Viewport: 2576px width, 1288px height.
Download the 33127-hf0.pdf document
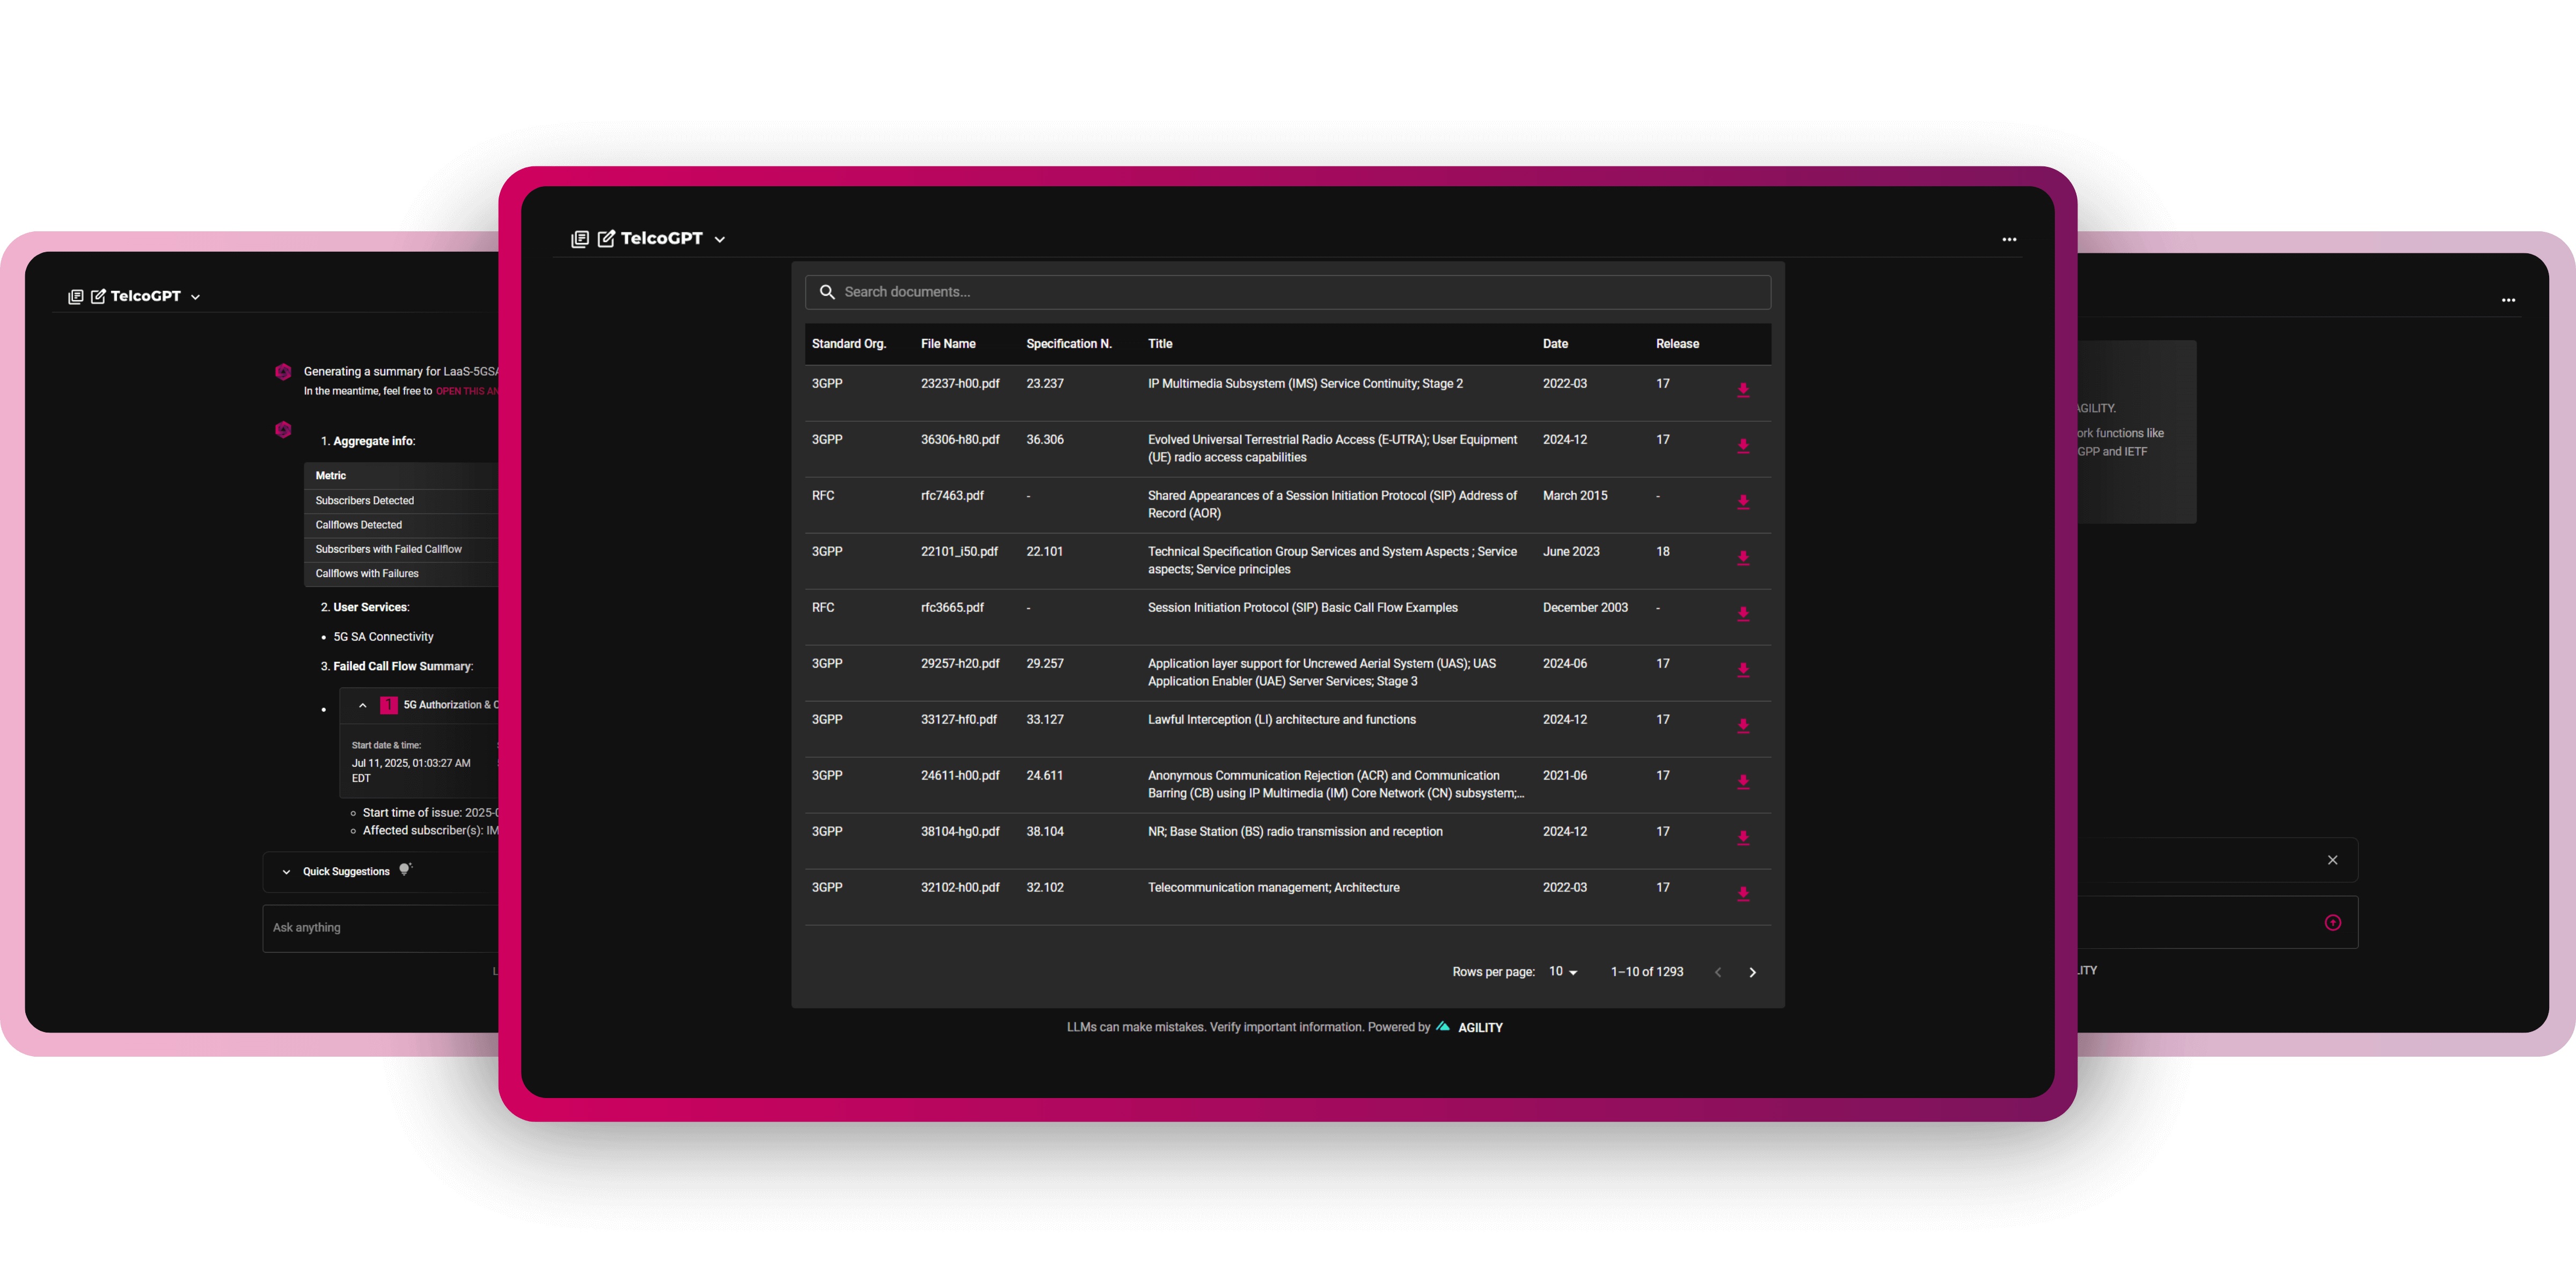tap(1743, 726)
